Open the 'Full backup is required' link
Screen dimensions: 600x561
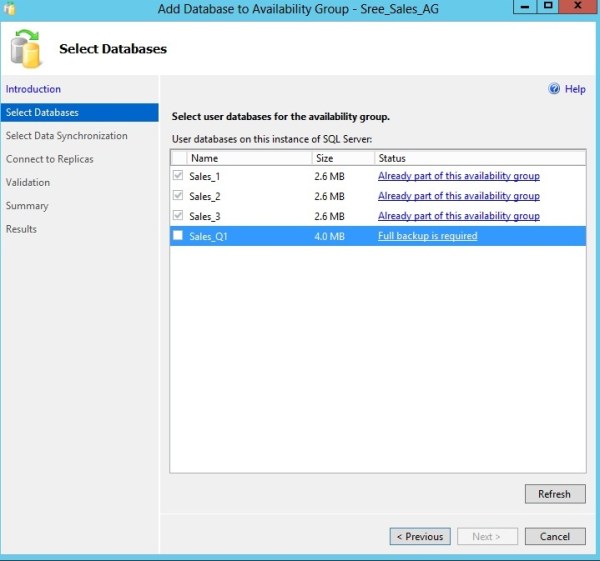[x=427, y=236]
